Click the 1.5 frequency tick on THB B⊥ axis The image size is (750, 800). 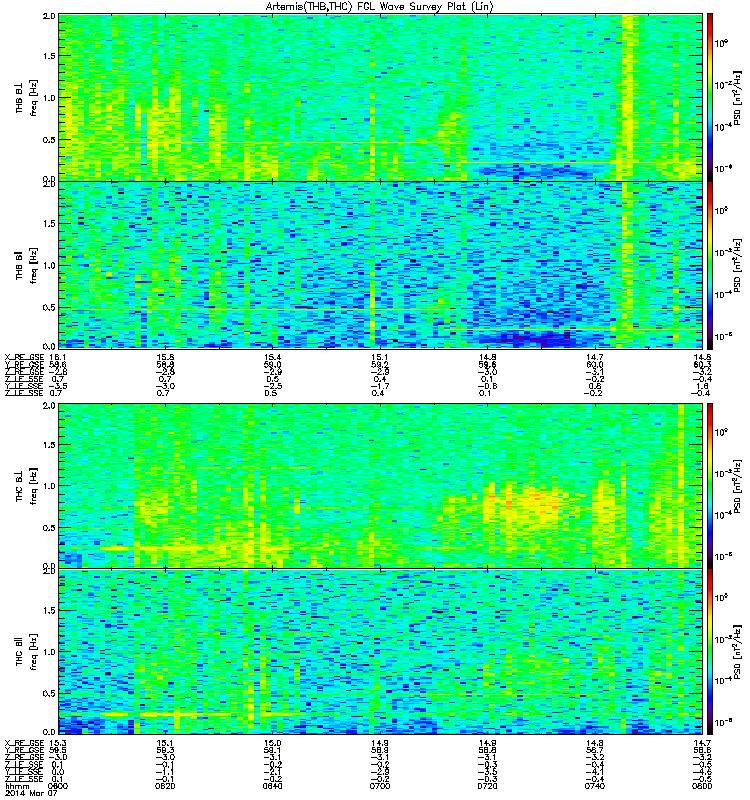(x=49, y=56)
